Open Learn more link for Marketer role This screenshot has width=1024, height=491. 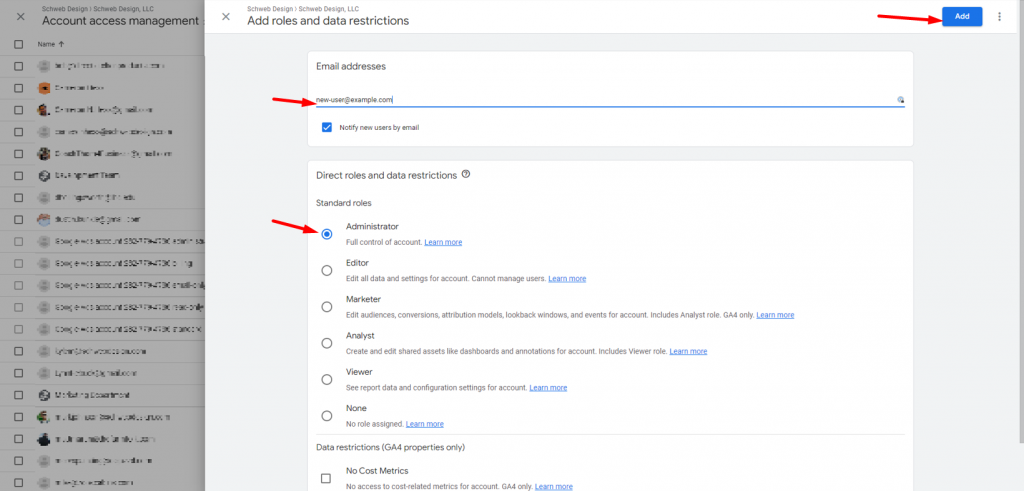pyautogui.click(x=775, y=315)
